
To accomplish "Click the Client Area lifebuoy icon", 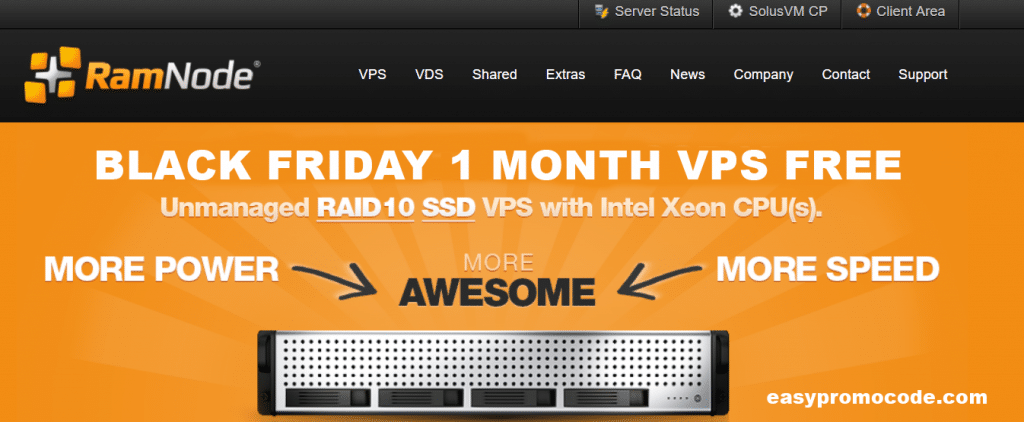I will [x=863, y=11].
